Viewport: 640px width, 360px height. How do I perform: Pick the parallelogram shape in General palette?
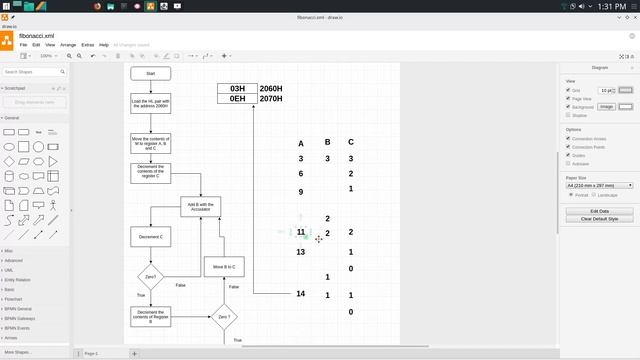click(24, 162)
